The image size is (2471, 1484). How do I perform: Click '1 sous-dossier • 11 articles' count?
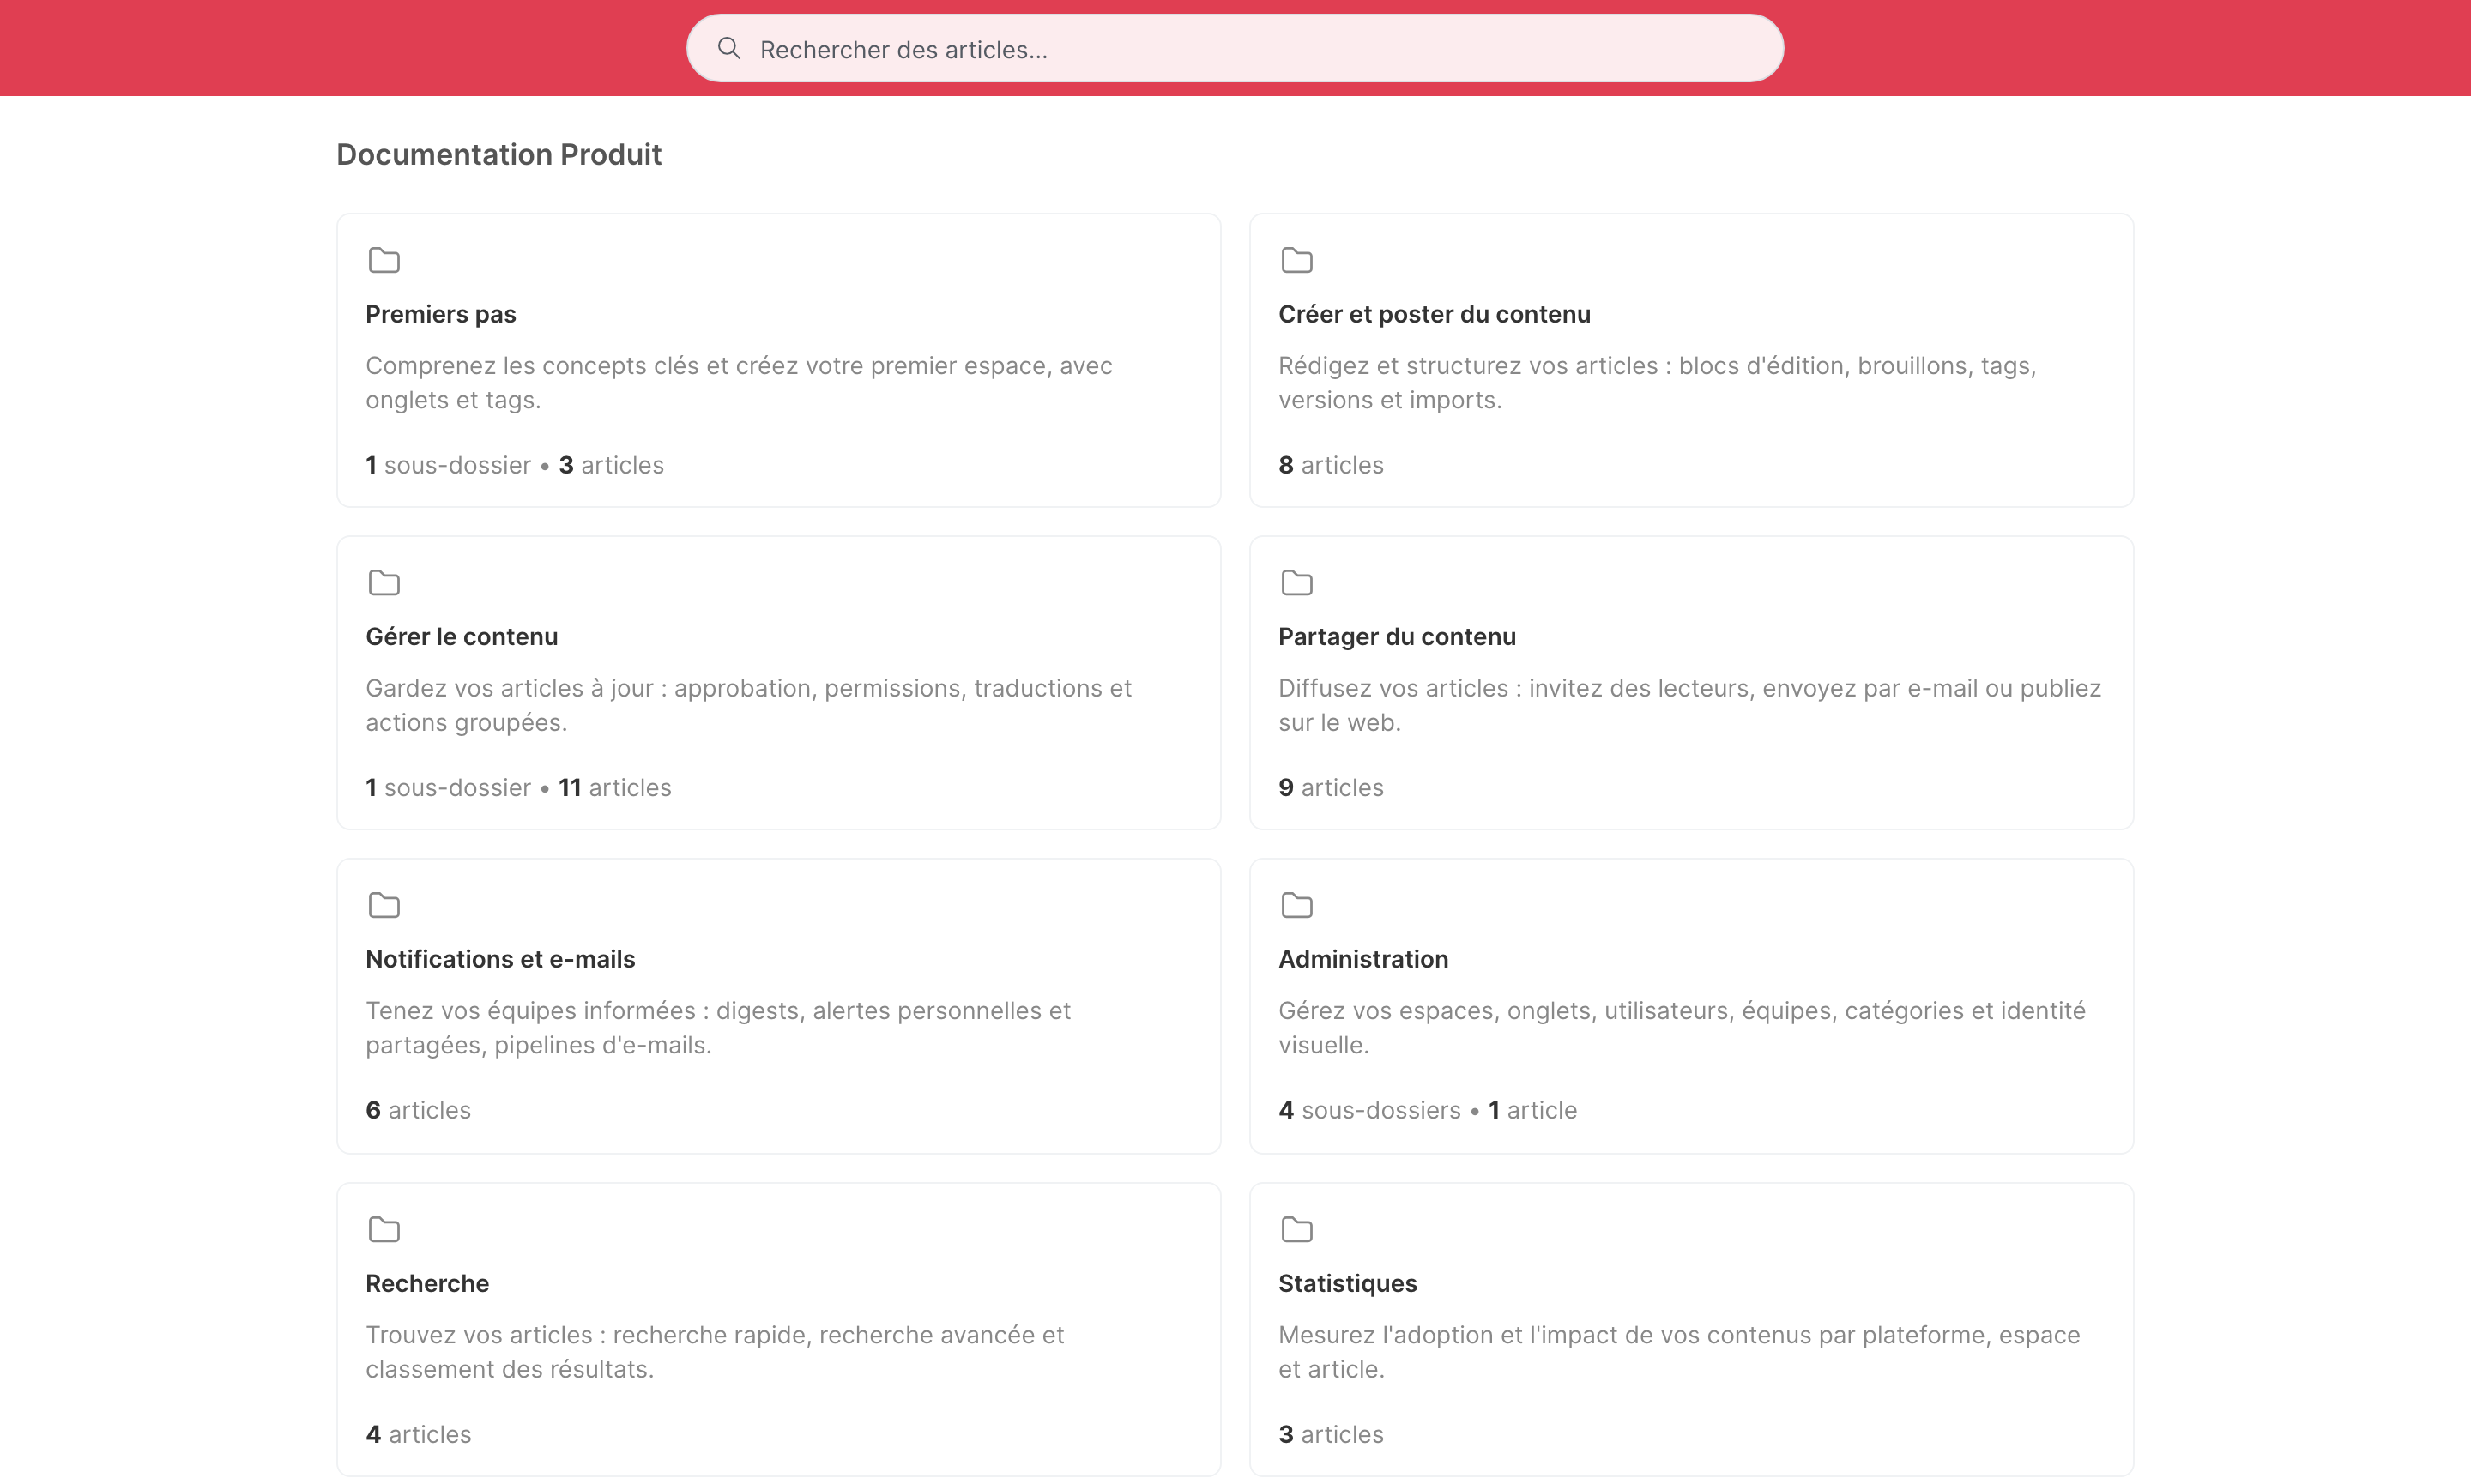pyautogui.click(x=518, y=789)
